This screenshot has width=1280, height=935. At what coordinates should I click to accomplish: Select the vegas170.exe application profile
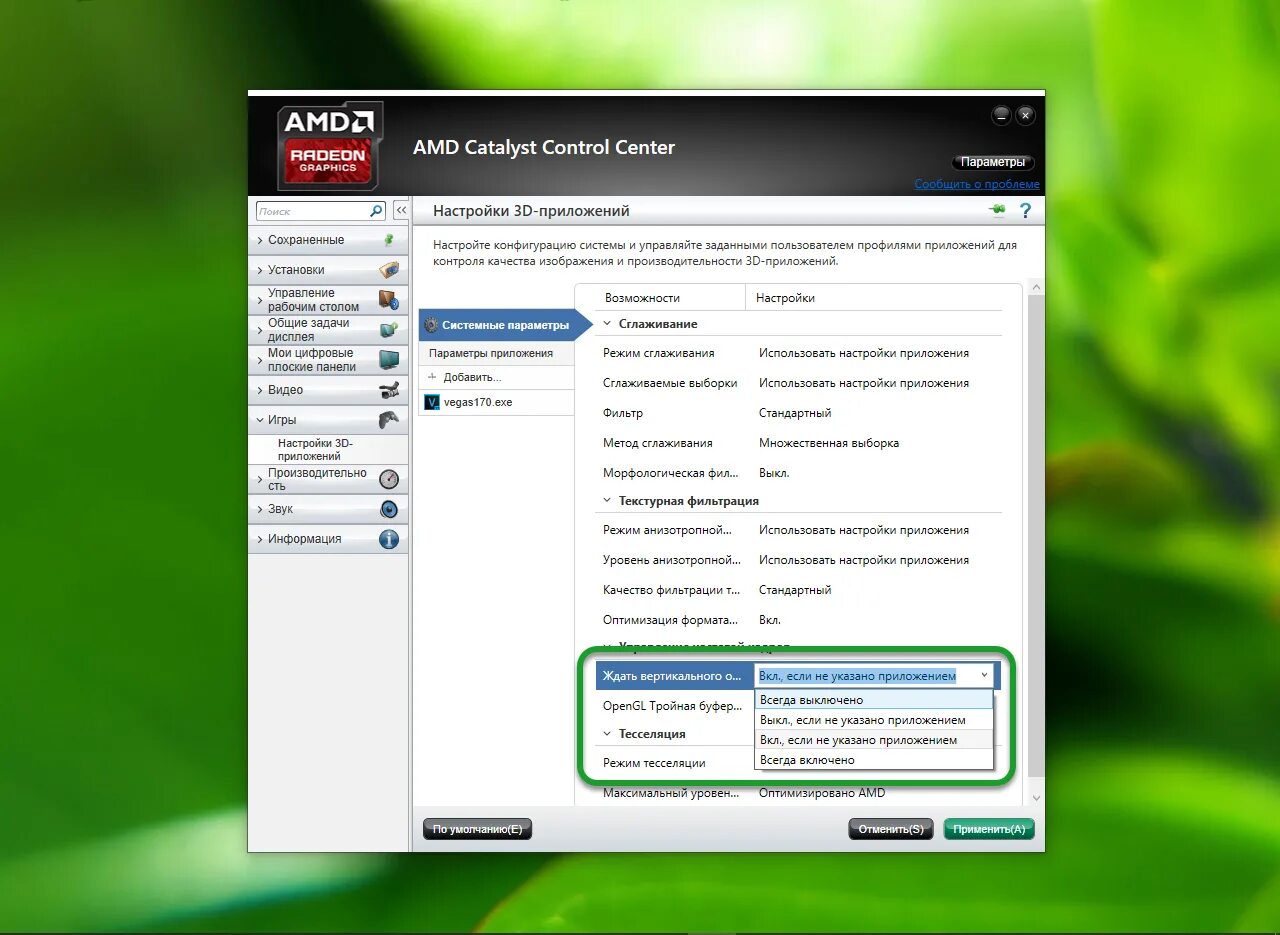tap(496, 402)
